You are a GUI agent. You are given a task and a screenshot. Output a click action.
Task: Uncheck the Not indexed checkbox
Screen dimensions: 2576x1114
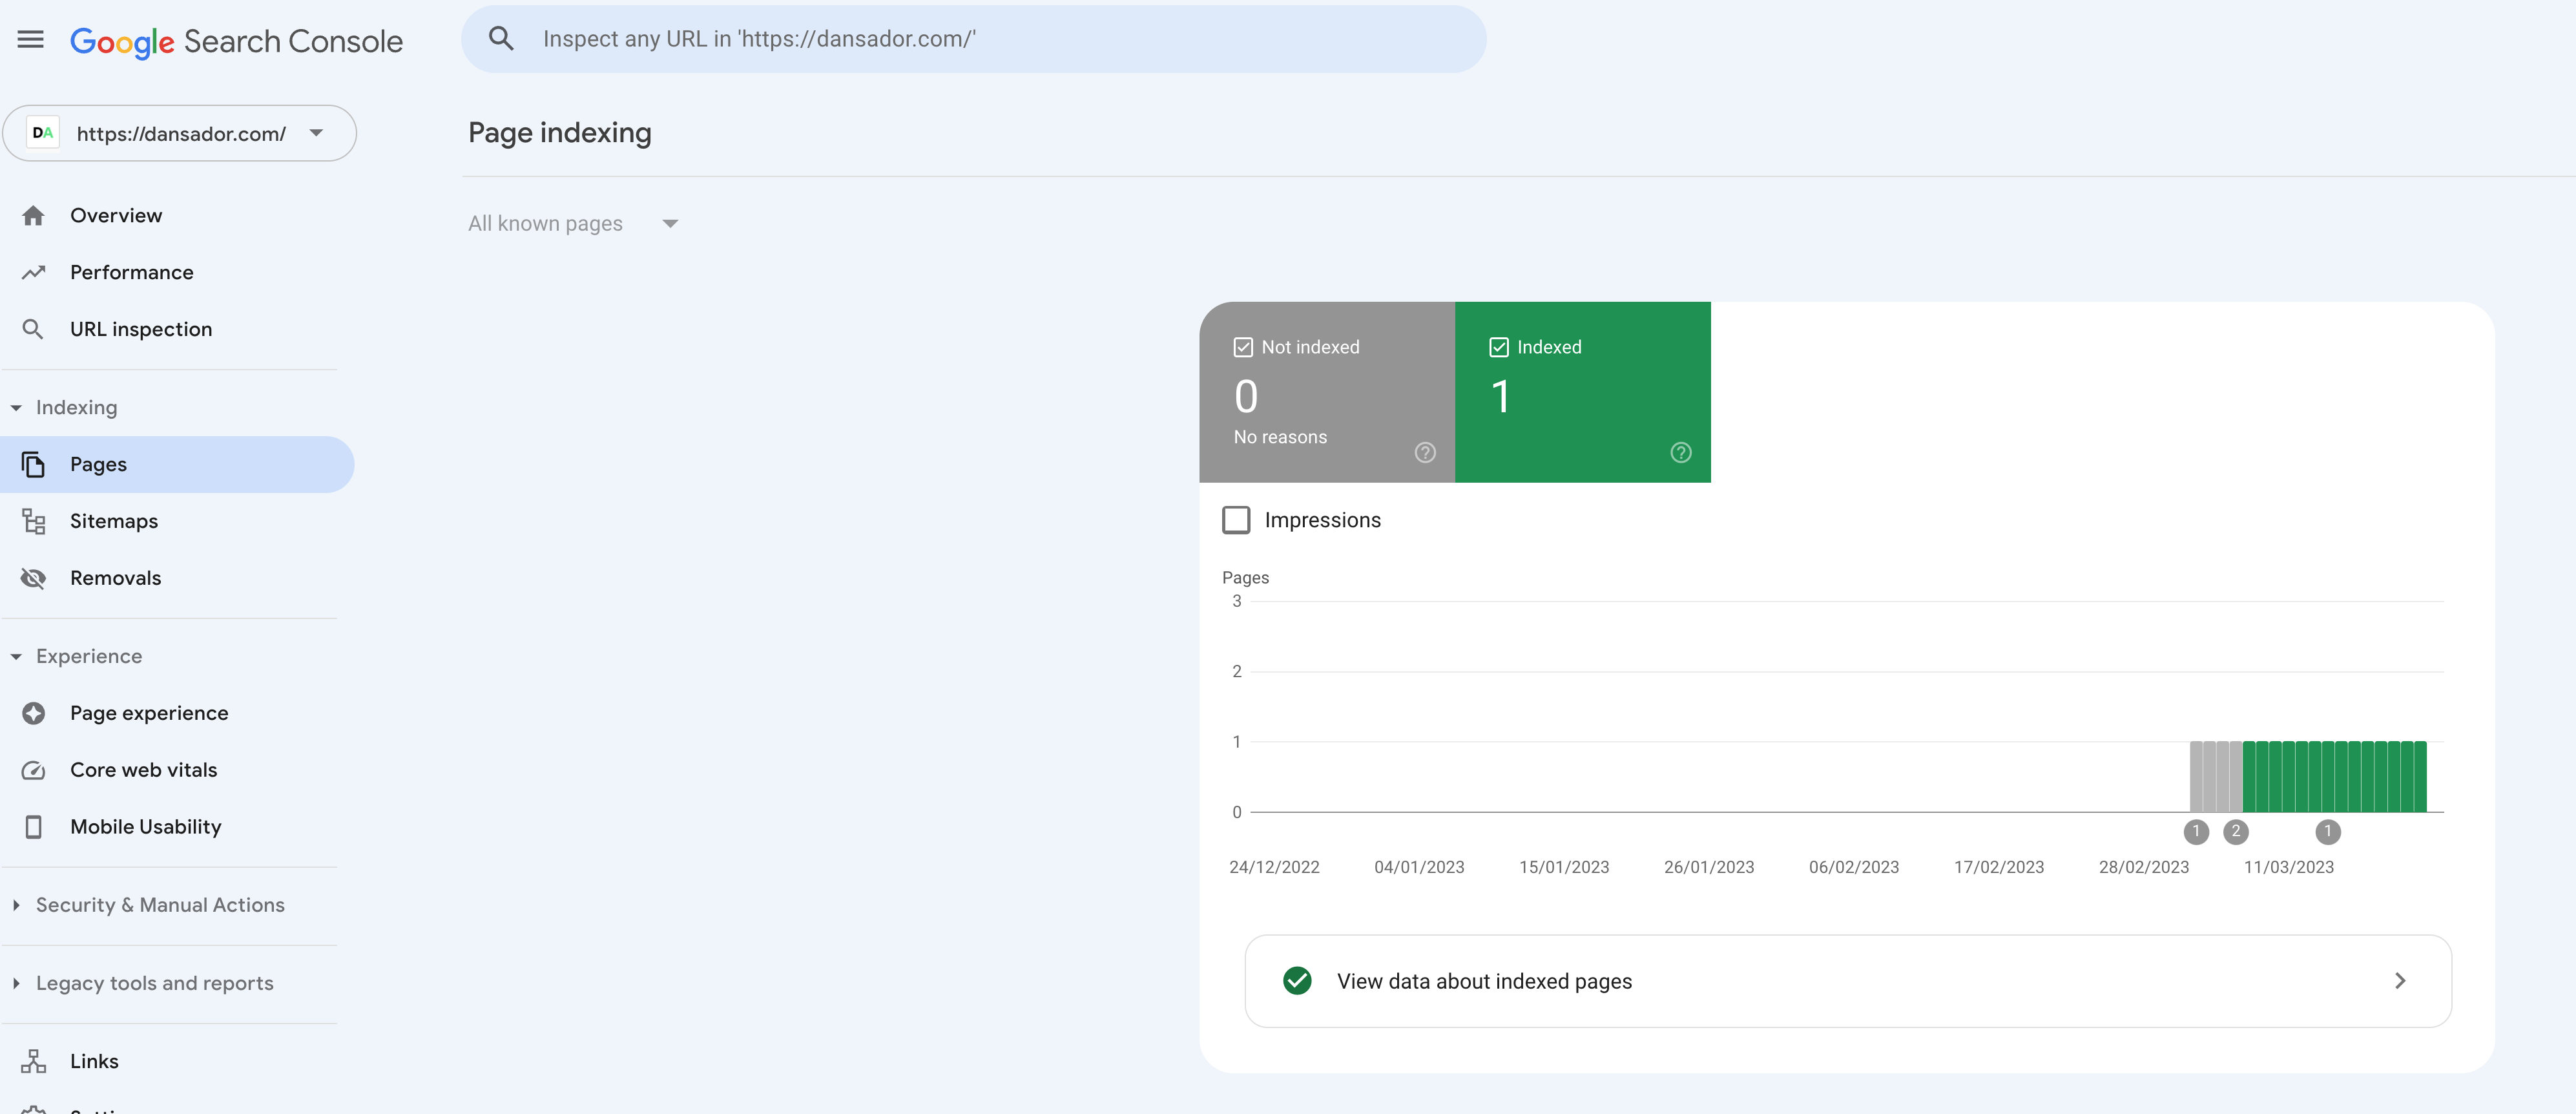[x=1243, y=348]
